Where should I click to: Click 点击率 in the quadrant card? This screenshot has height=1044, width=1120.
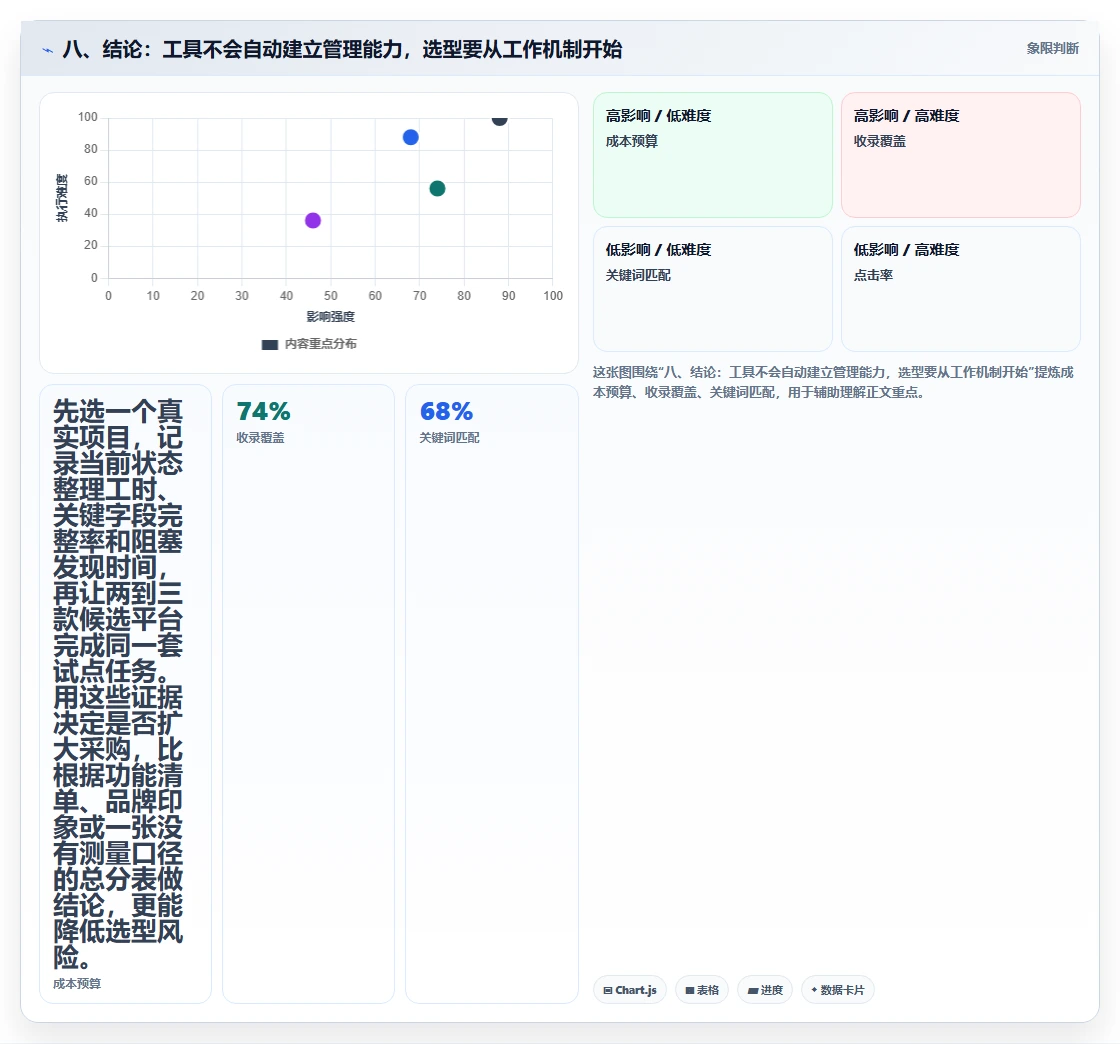874,276
